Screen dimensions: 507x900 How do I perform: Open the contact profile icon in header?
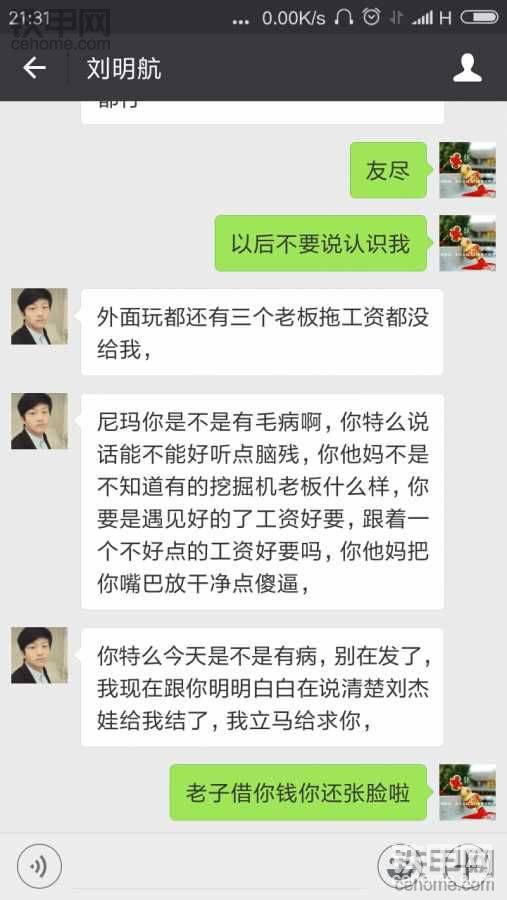tap(467, 68)
